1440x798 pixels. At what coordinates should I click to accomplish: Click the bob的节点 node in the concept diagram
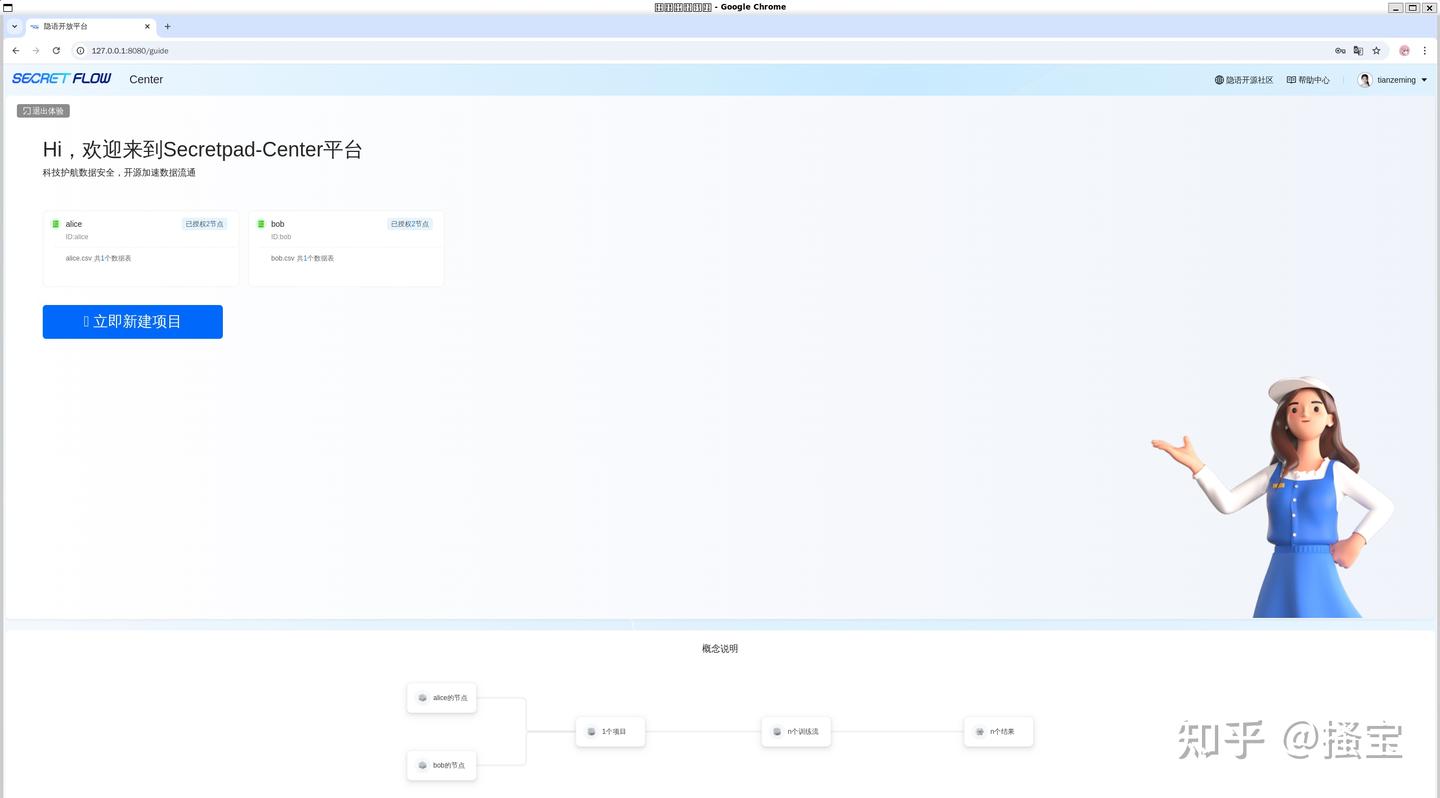(441, 765)
